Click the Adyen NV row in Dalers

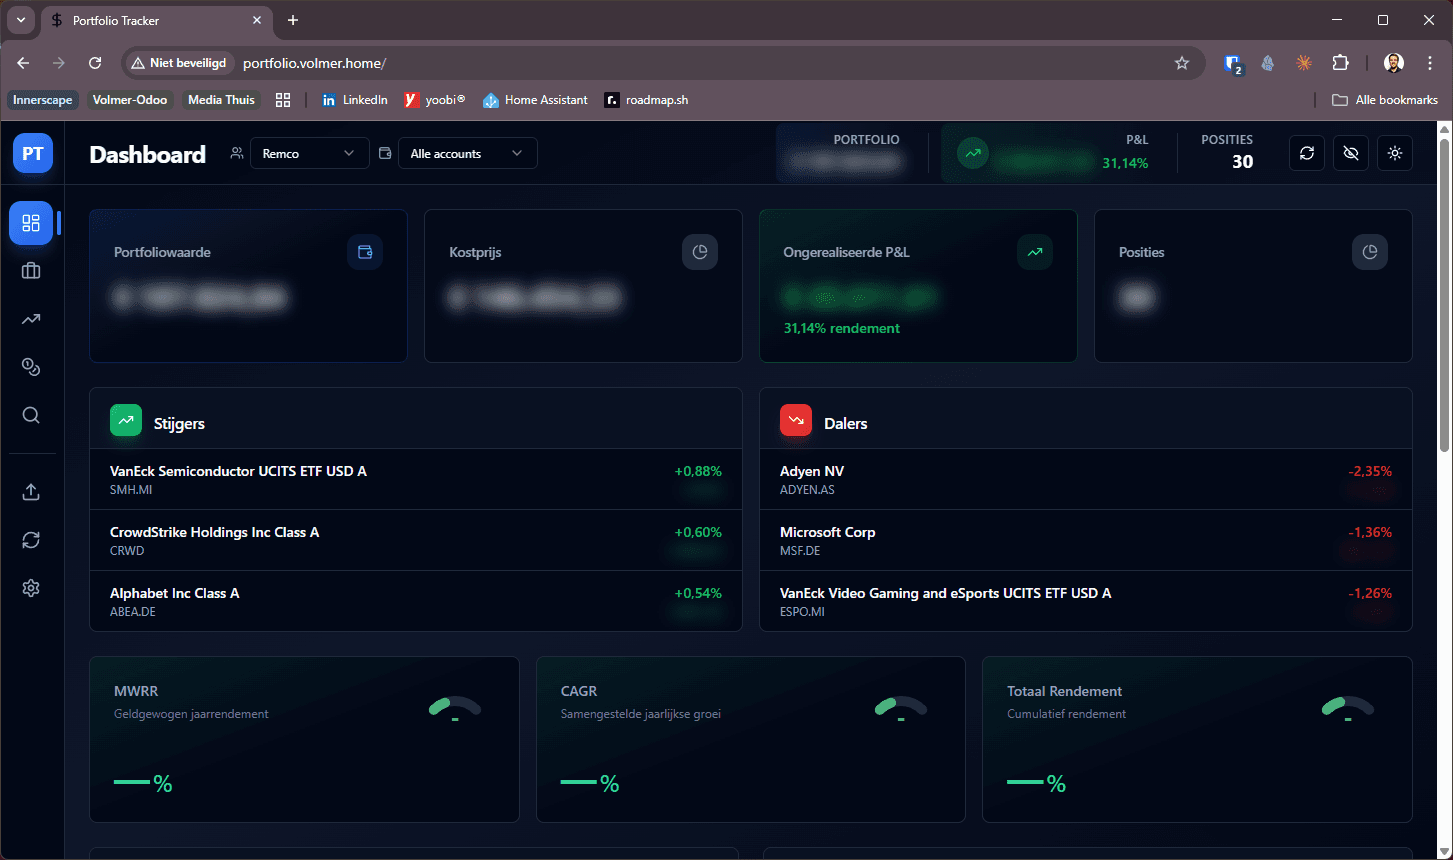point(1085,479)
